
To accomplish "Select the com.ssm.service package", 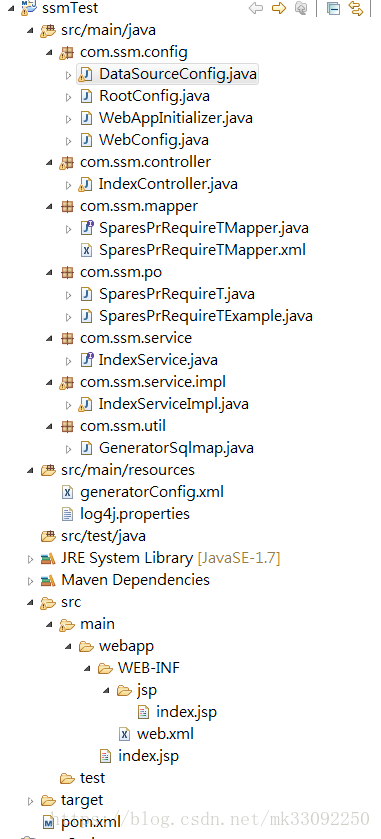I will 136,338.
